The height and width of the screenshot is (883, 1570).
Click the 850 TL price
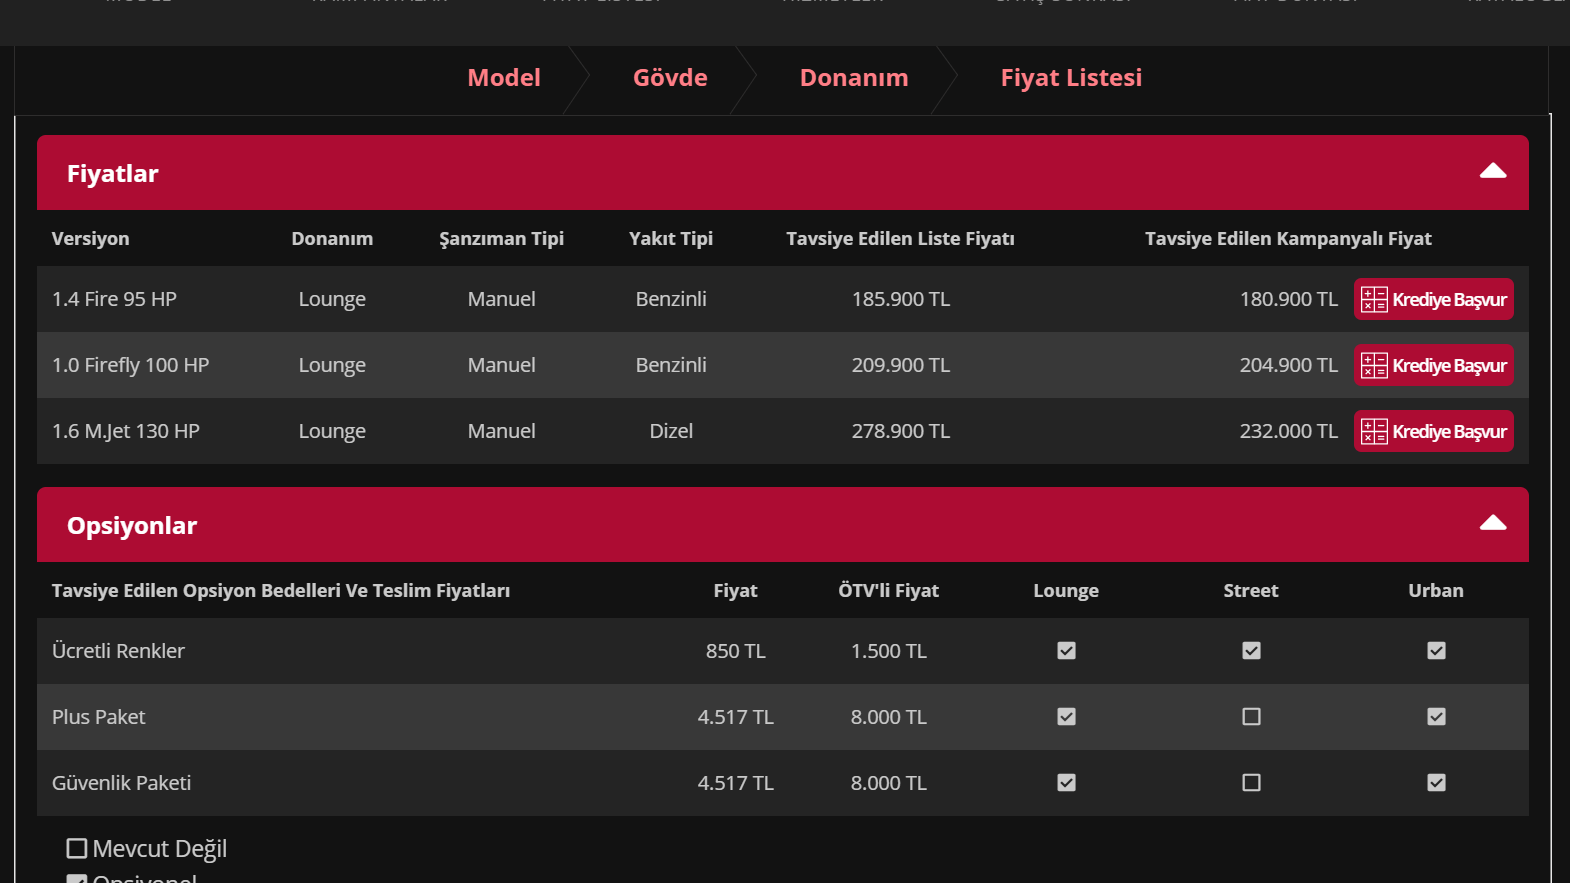click(735, 651)
